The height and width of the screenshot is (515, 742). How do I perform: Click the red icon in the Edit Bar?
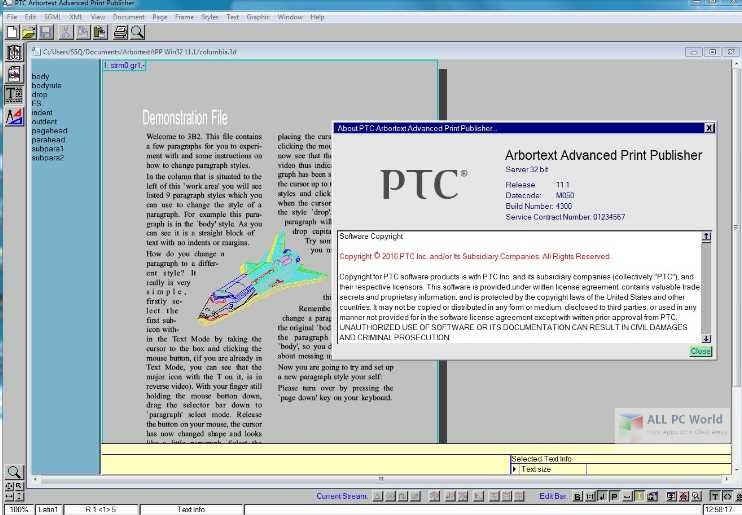point(684,497)
